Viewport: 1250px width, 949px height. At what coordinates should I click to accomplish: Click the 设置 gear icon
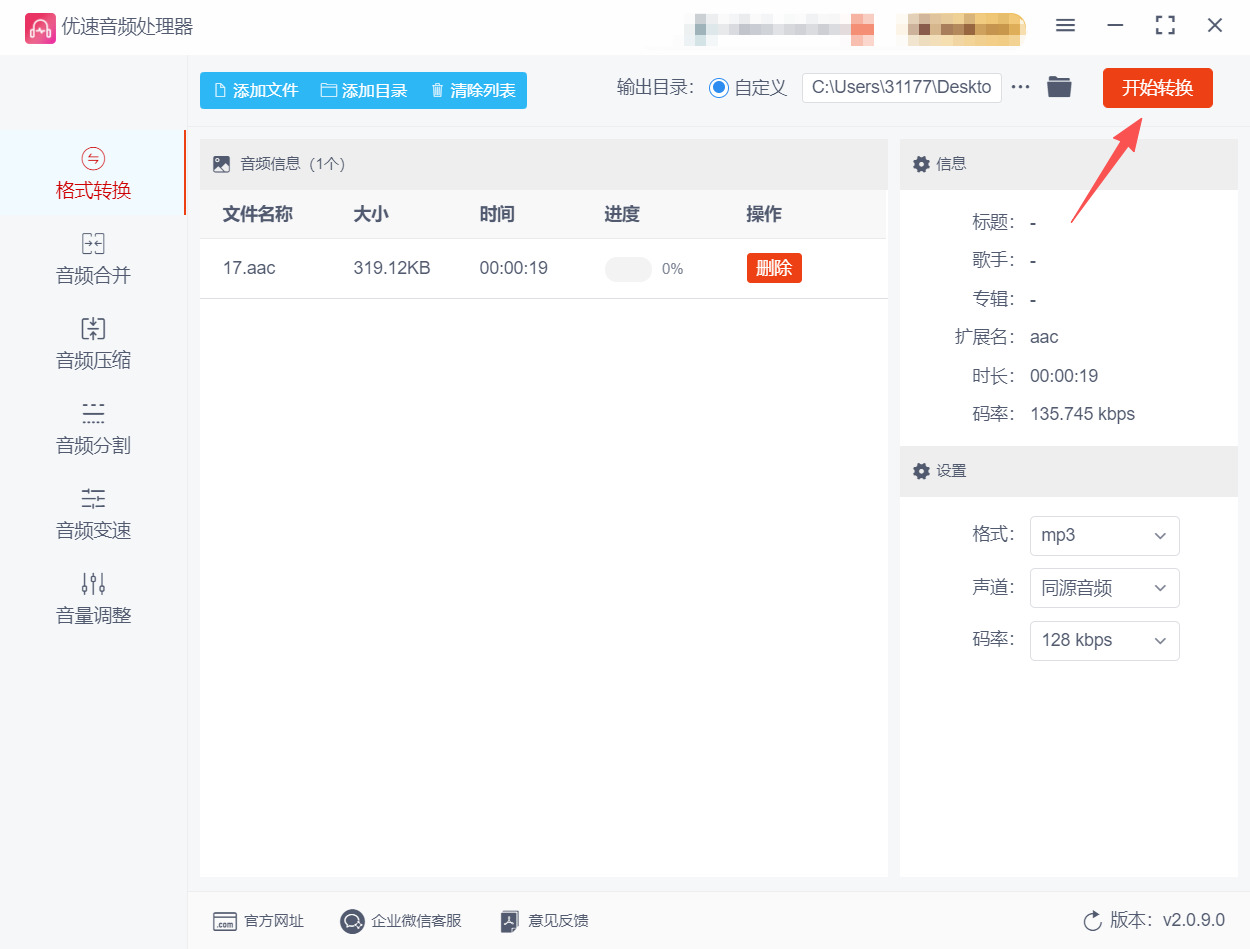tap(921, 471)
